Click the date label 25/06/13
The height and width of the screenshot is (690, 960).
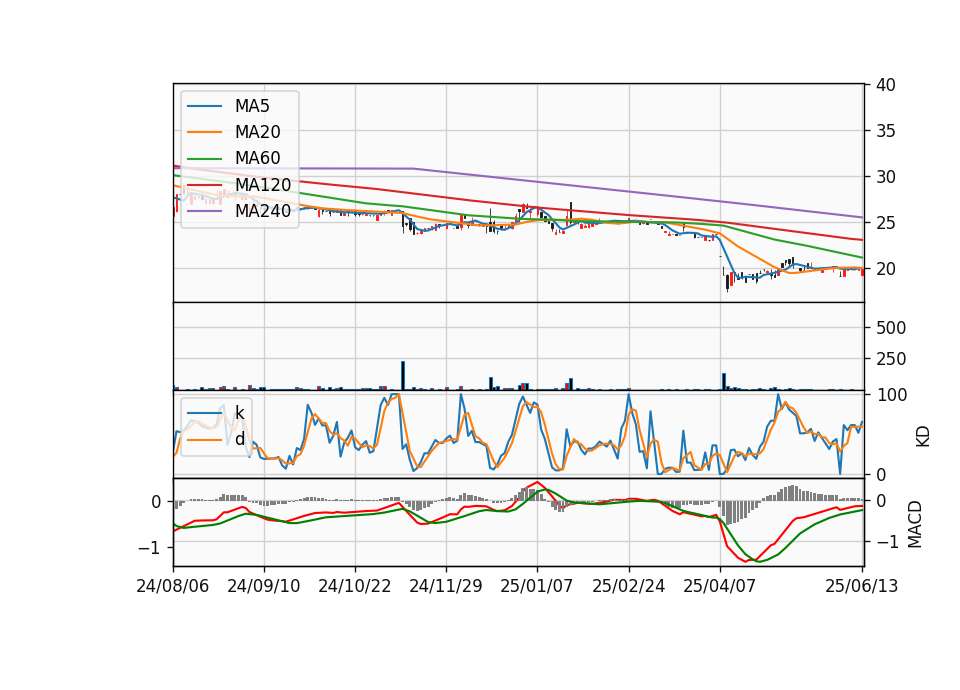click(x=861, y=586)
